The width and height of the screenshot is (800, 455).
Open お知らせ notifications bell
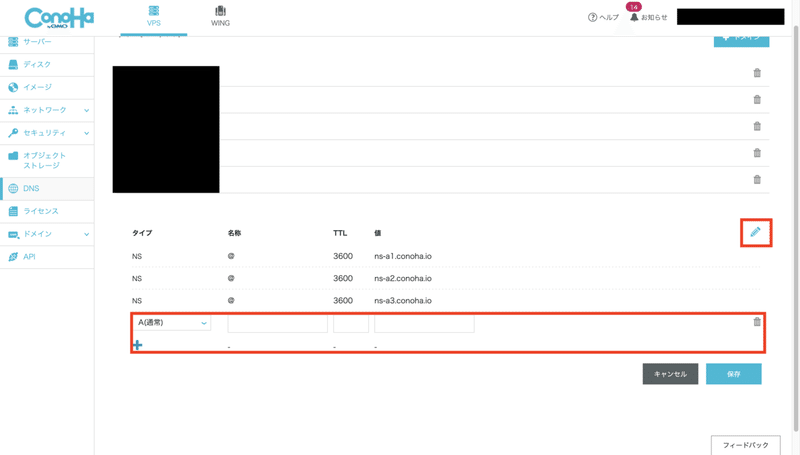click(x=648, y=17)
